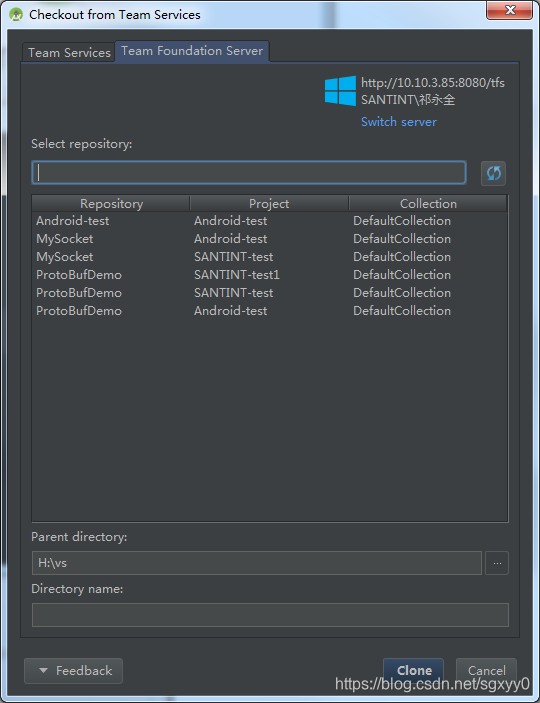Select ProtoBufDemo in Android-test project
Screen dimensions: 540x703
(270, 310)
